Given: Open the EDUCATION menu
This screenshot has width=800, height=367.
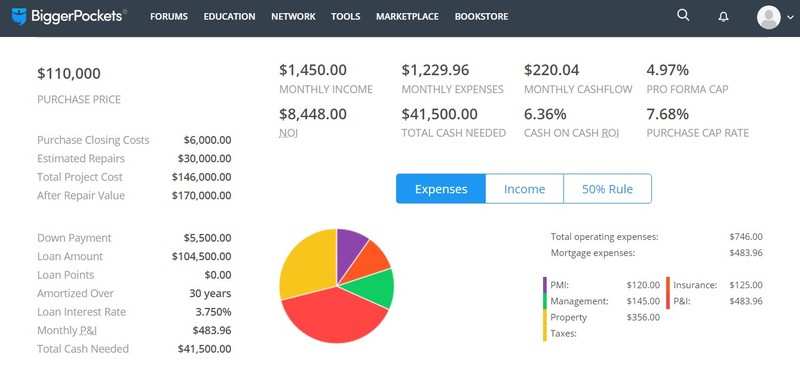Looking at the screenshot, I should pos(230,16).
